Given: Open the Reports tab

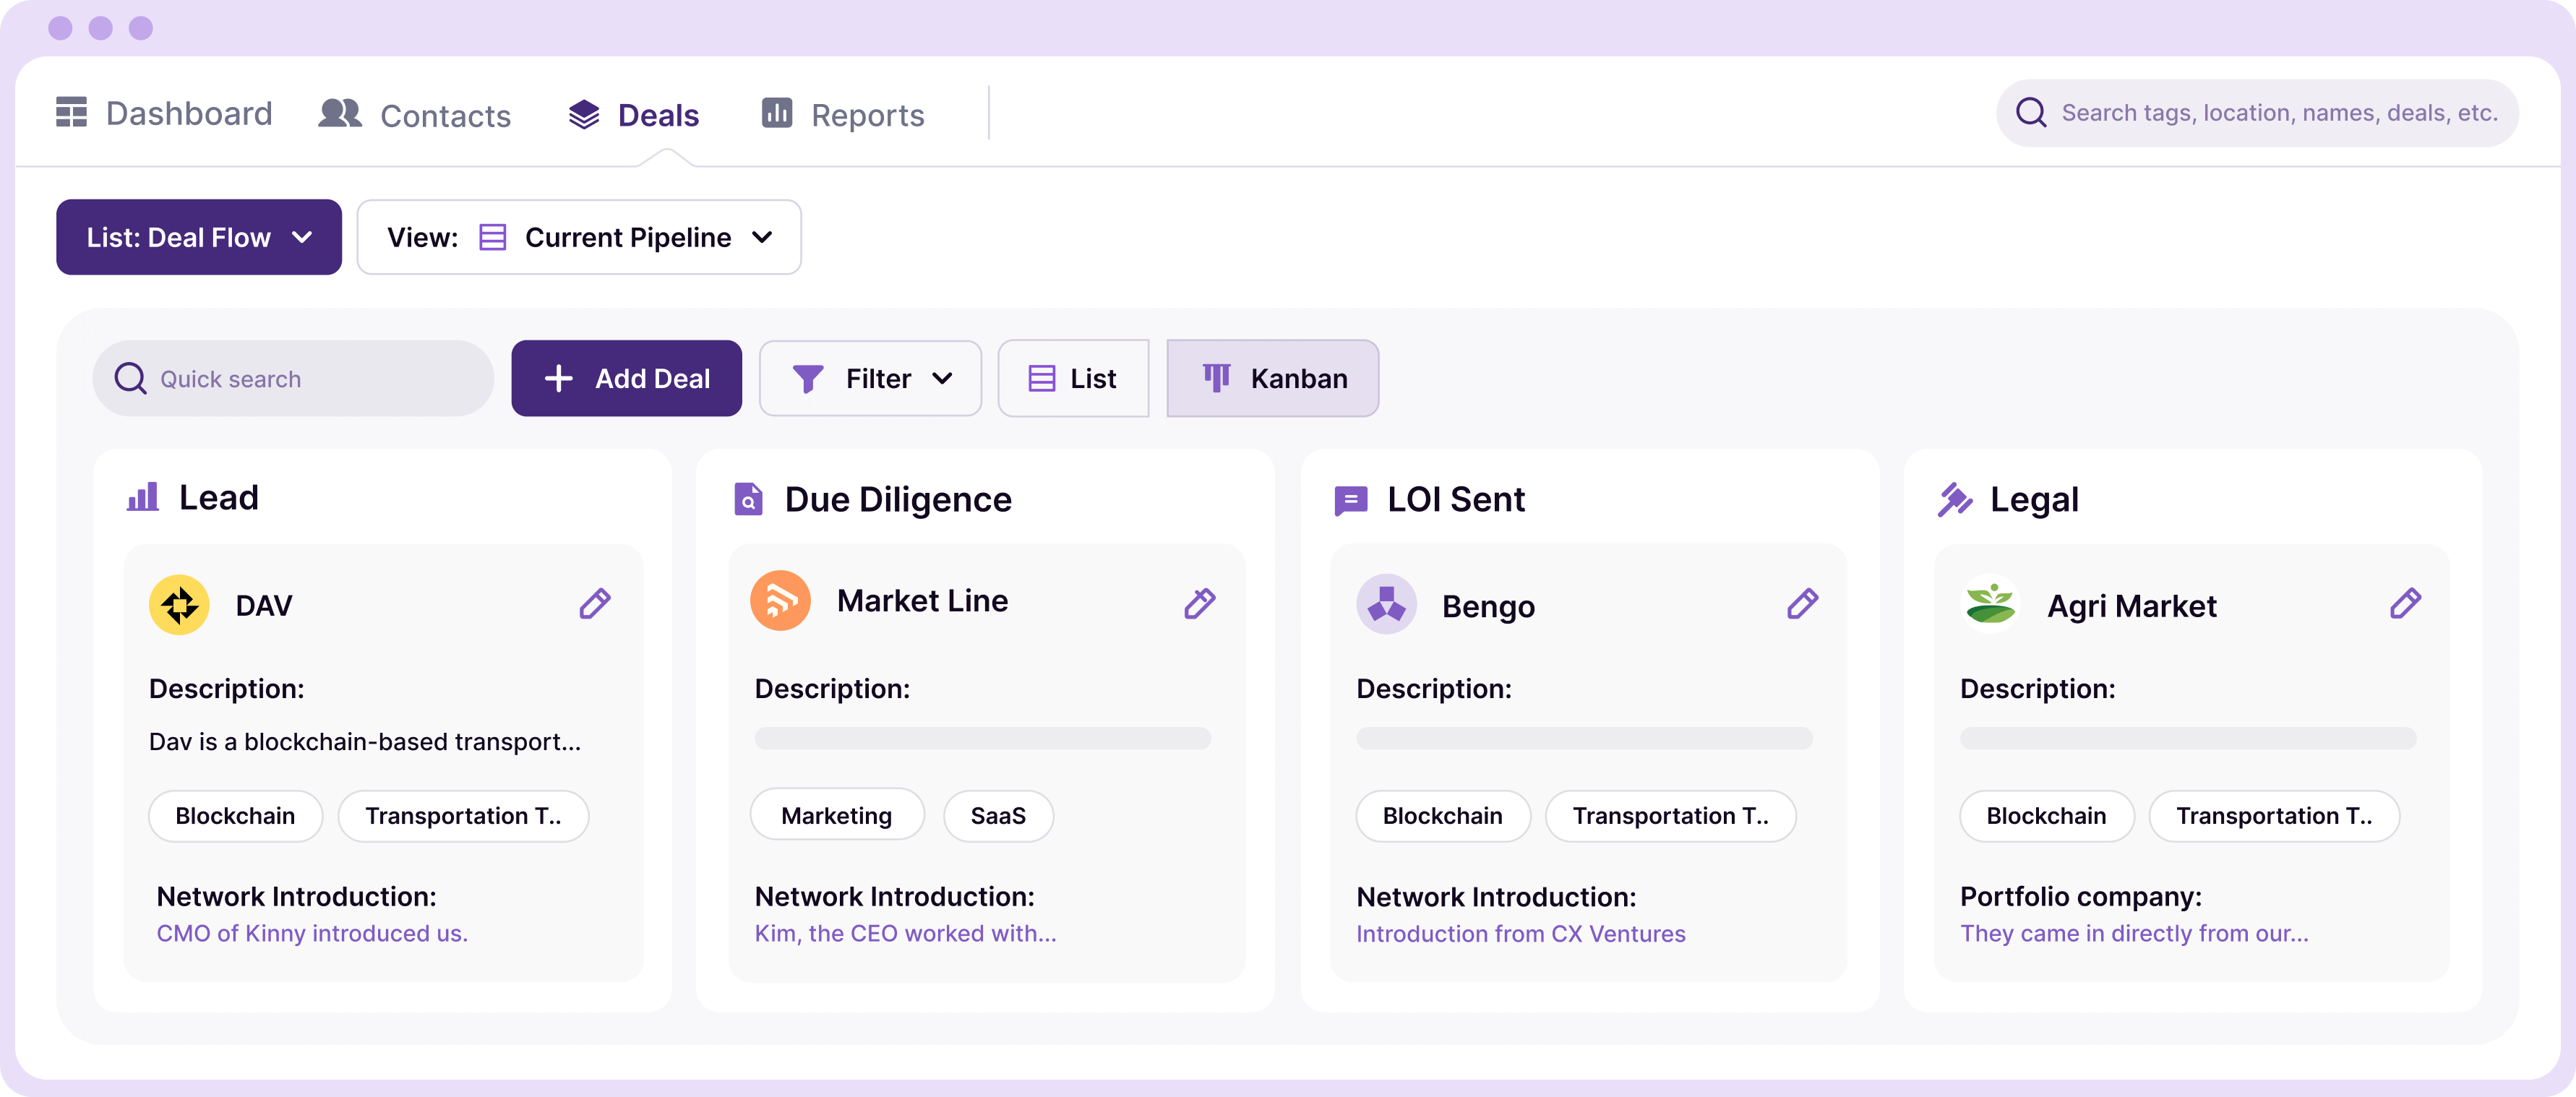Looking at the screenshot, I should point(843,114).
